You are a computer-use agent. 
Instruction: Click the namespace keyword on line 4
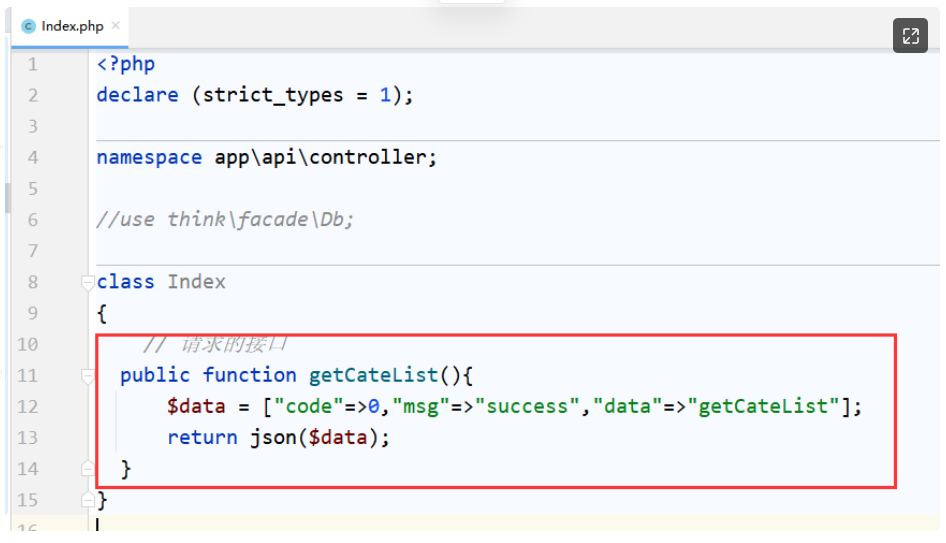[149, 158]
